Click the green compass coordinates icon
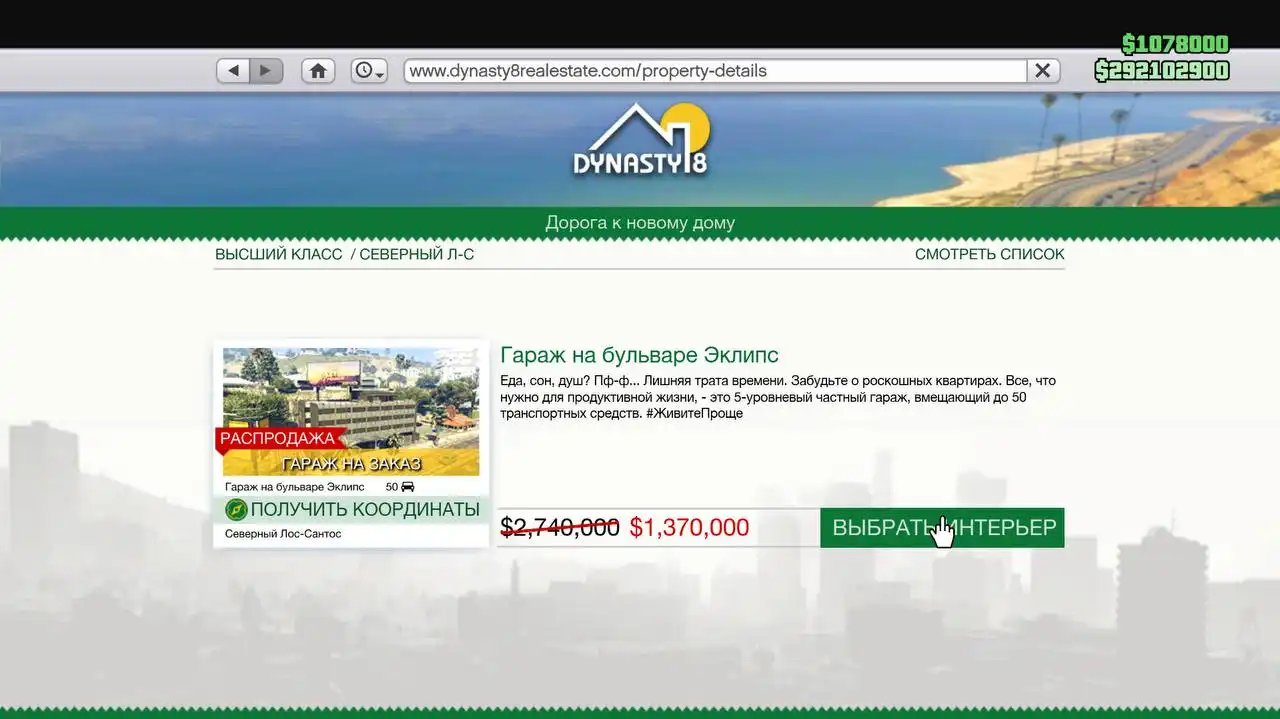The image size is (1280, 719). pos(236,510)
